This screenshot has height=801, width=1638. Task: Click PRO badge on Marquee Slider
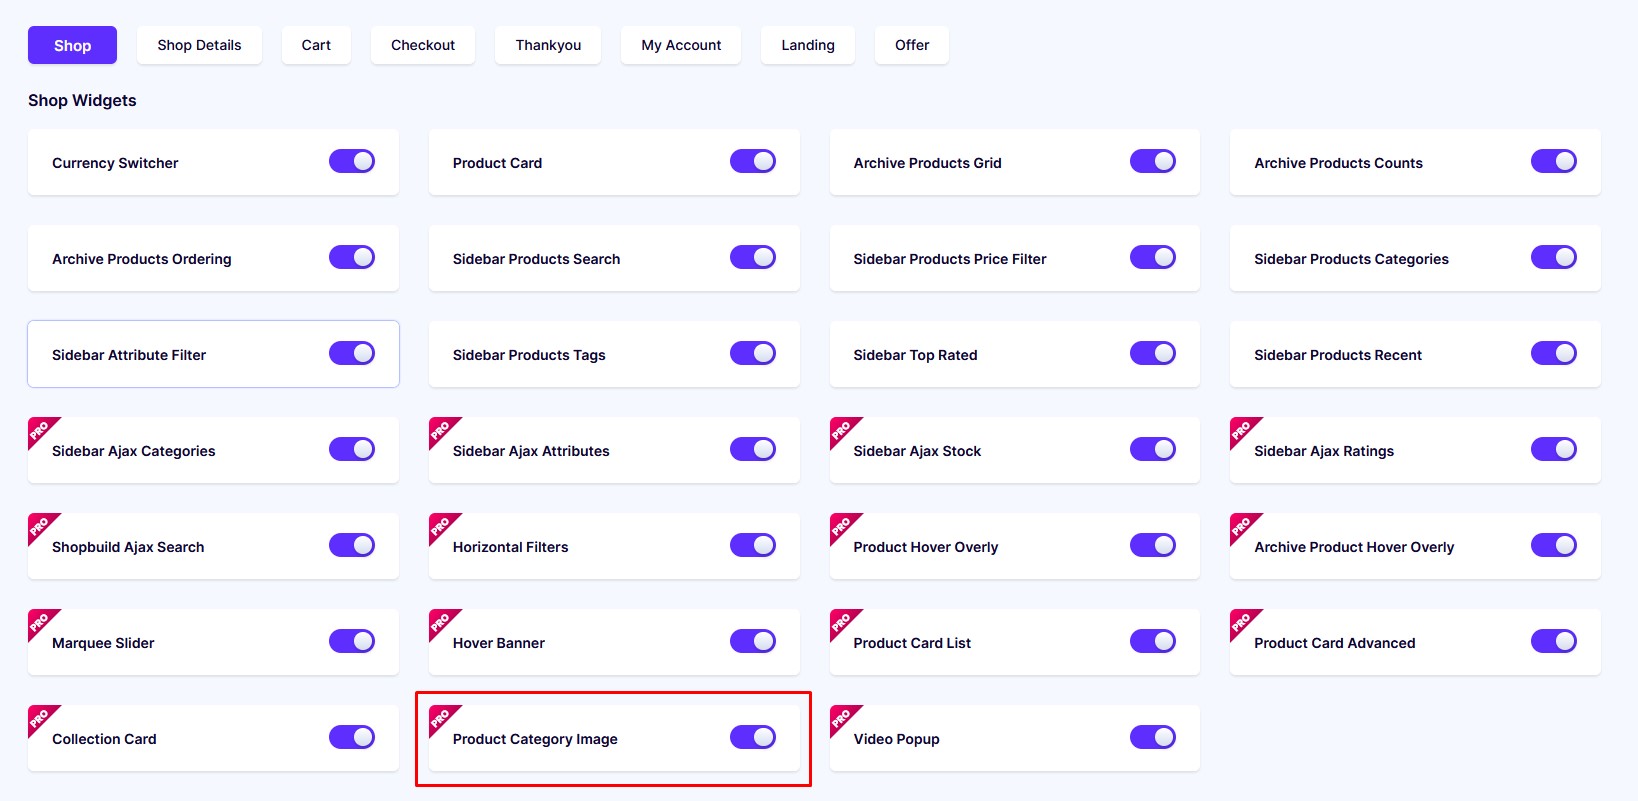tap(40, 622)
